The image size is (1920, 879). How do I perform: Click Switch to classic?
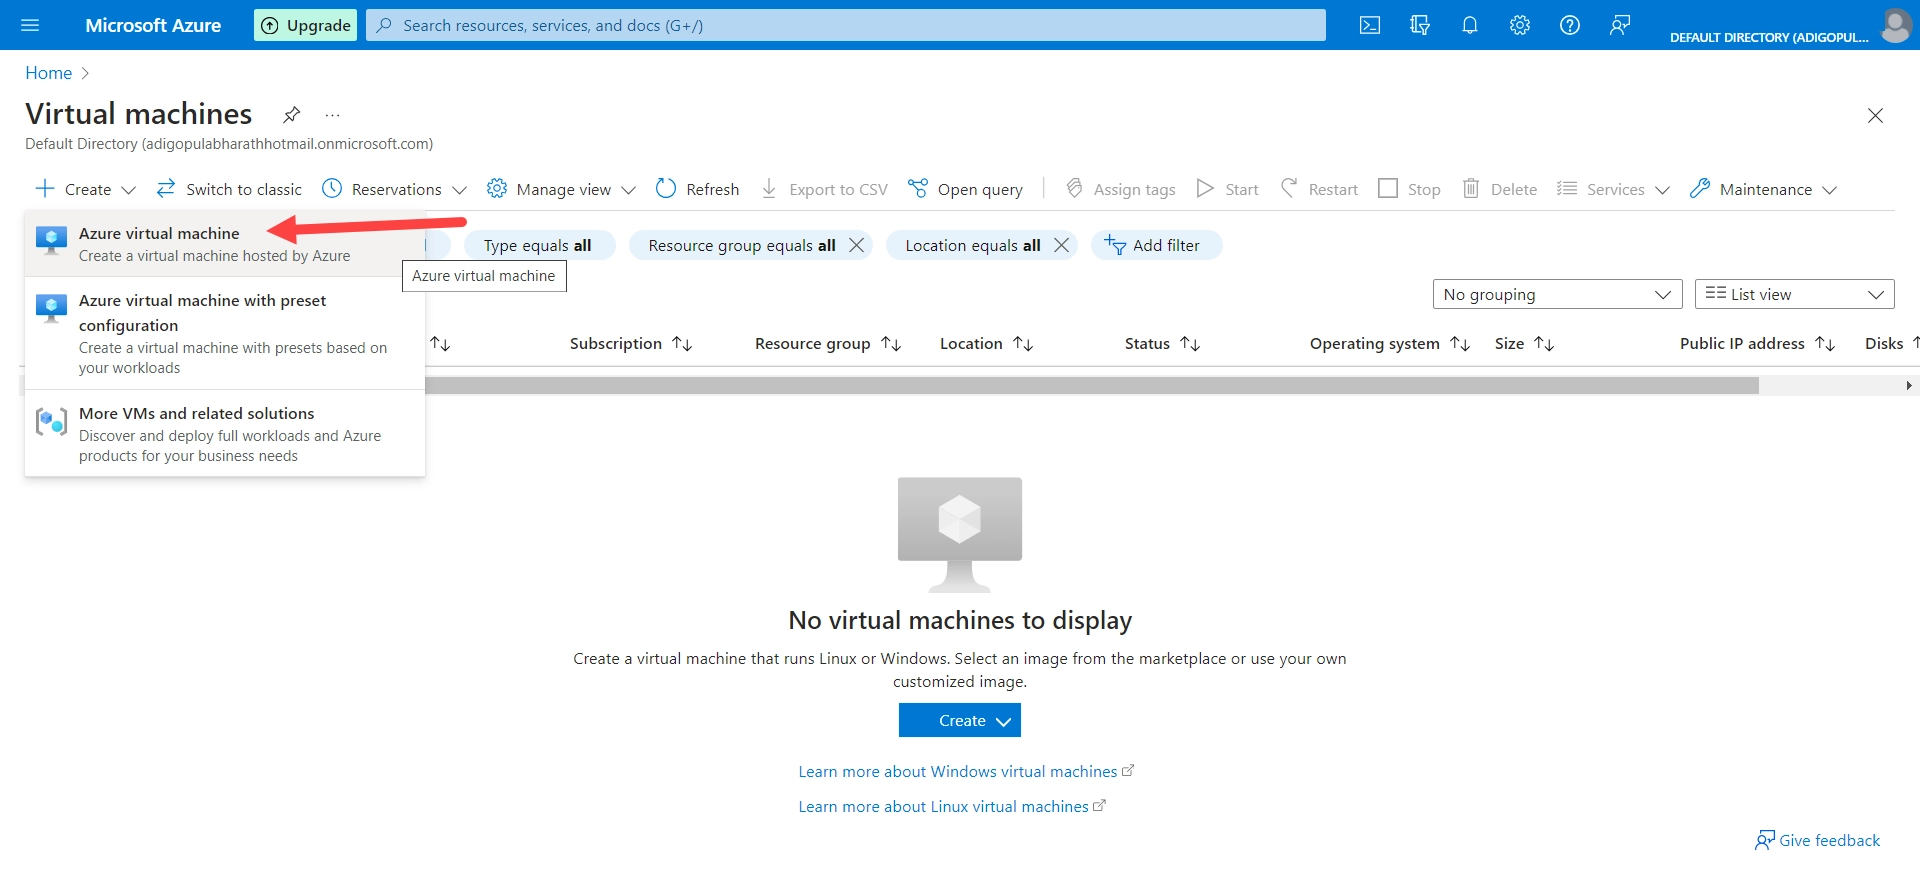229,189
